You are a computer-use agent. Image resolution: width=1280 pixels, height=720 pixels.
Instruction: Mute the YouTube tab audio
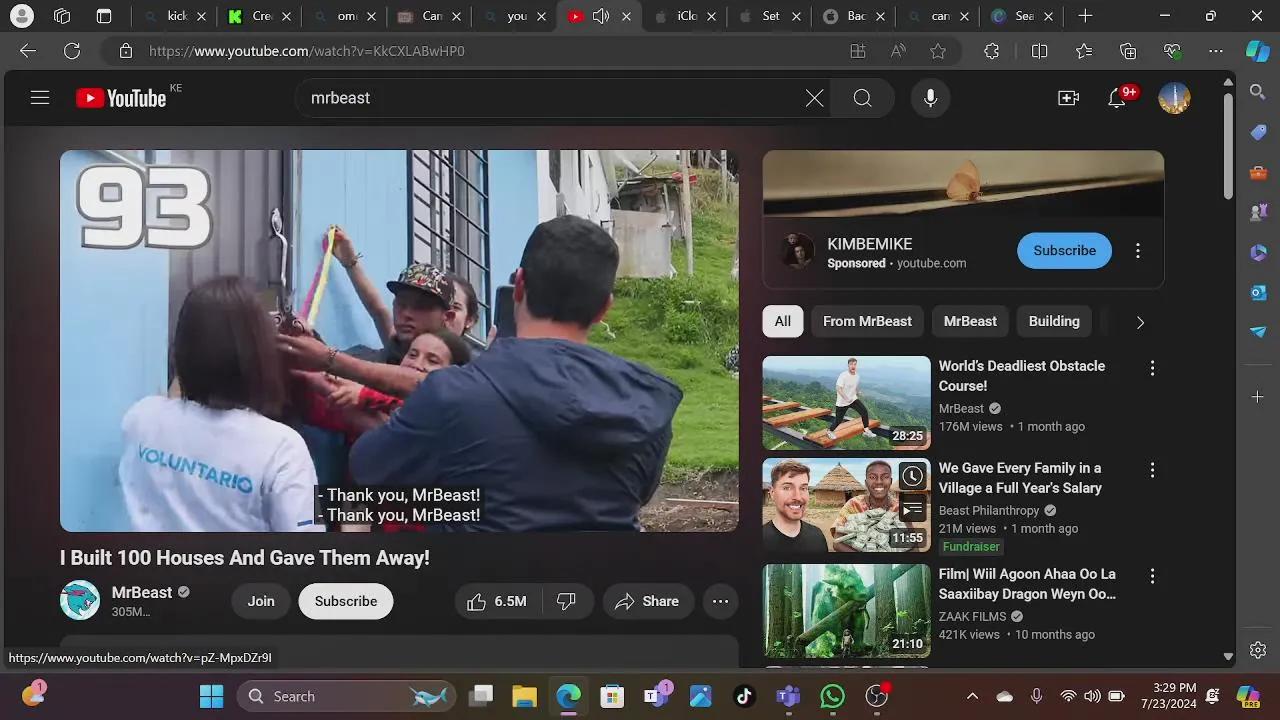click(x=601, y=16)
